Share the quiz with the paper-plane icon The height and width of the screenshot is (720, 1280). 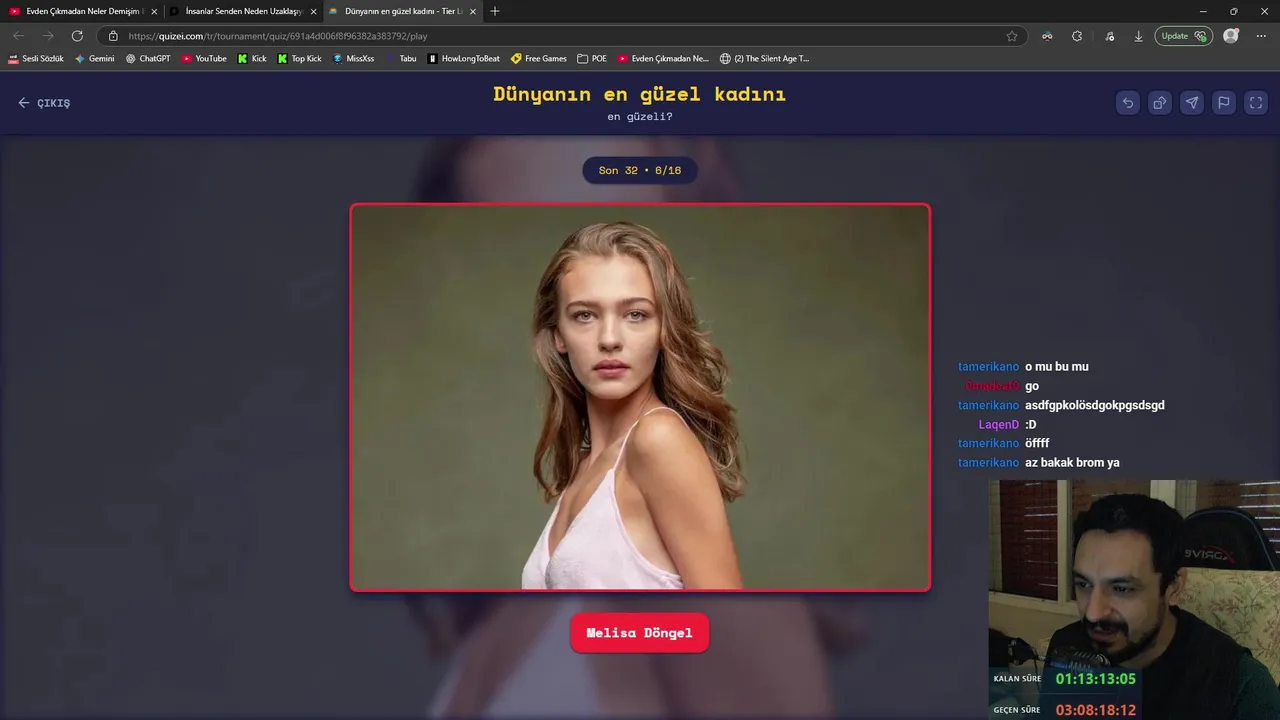click(x=1192, y=102)
